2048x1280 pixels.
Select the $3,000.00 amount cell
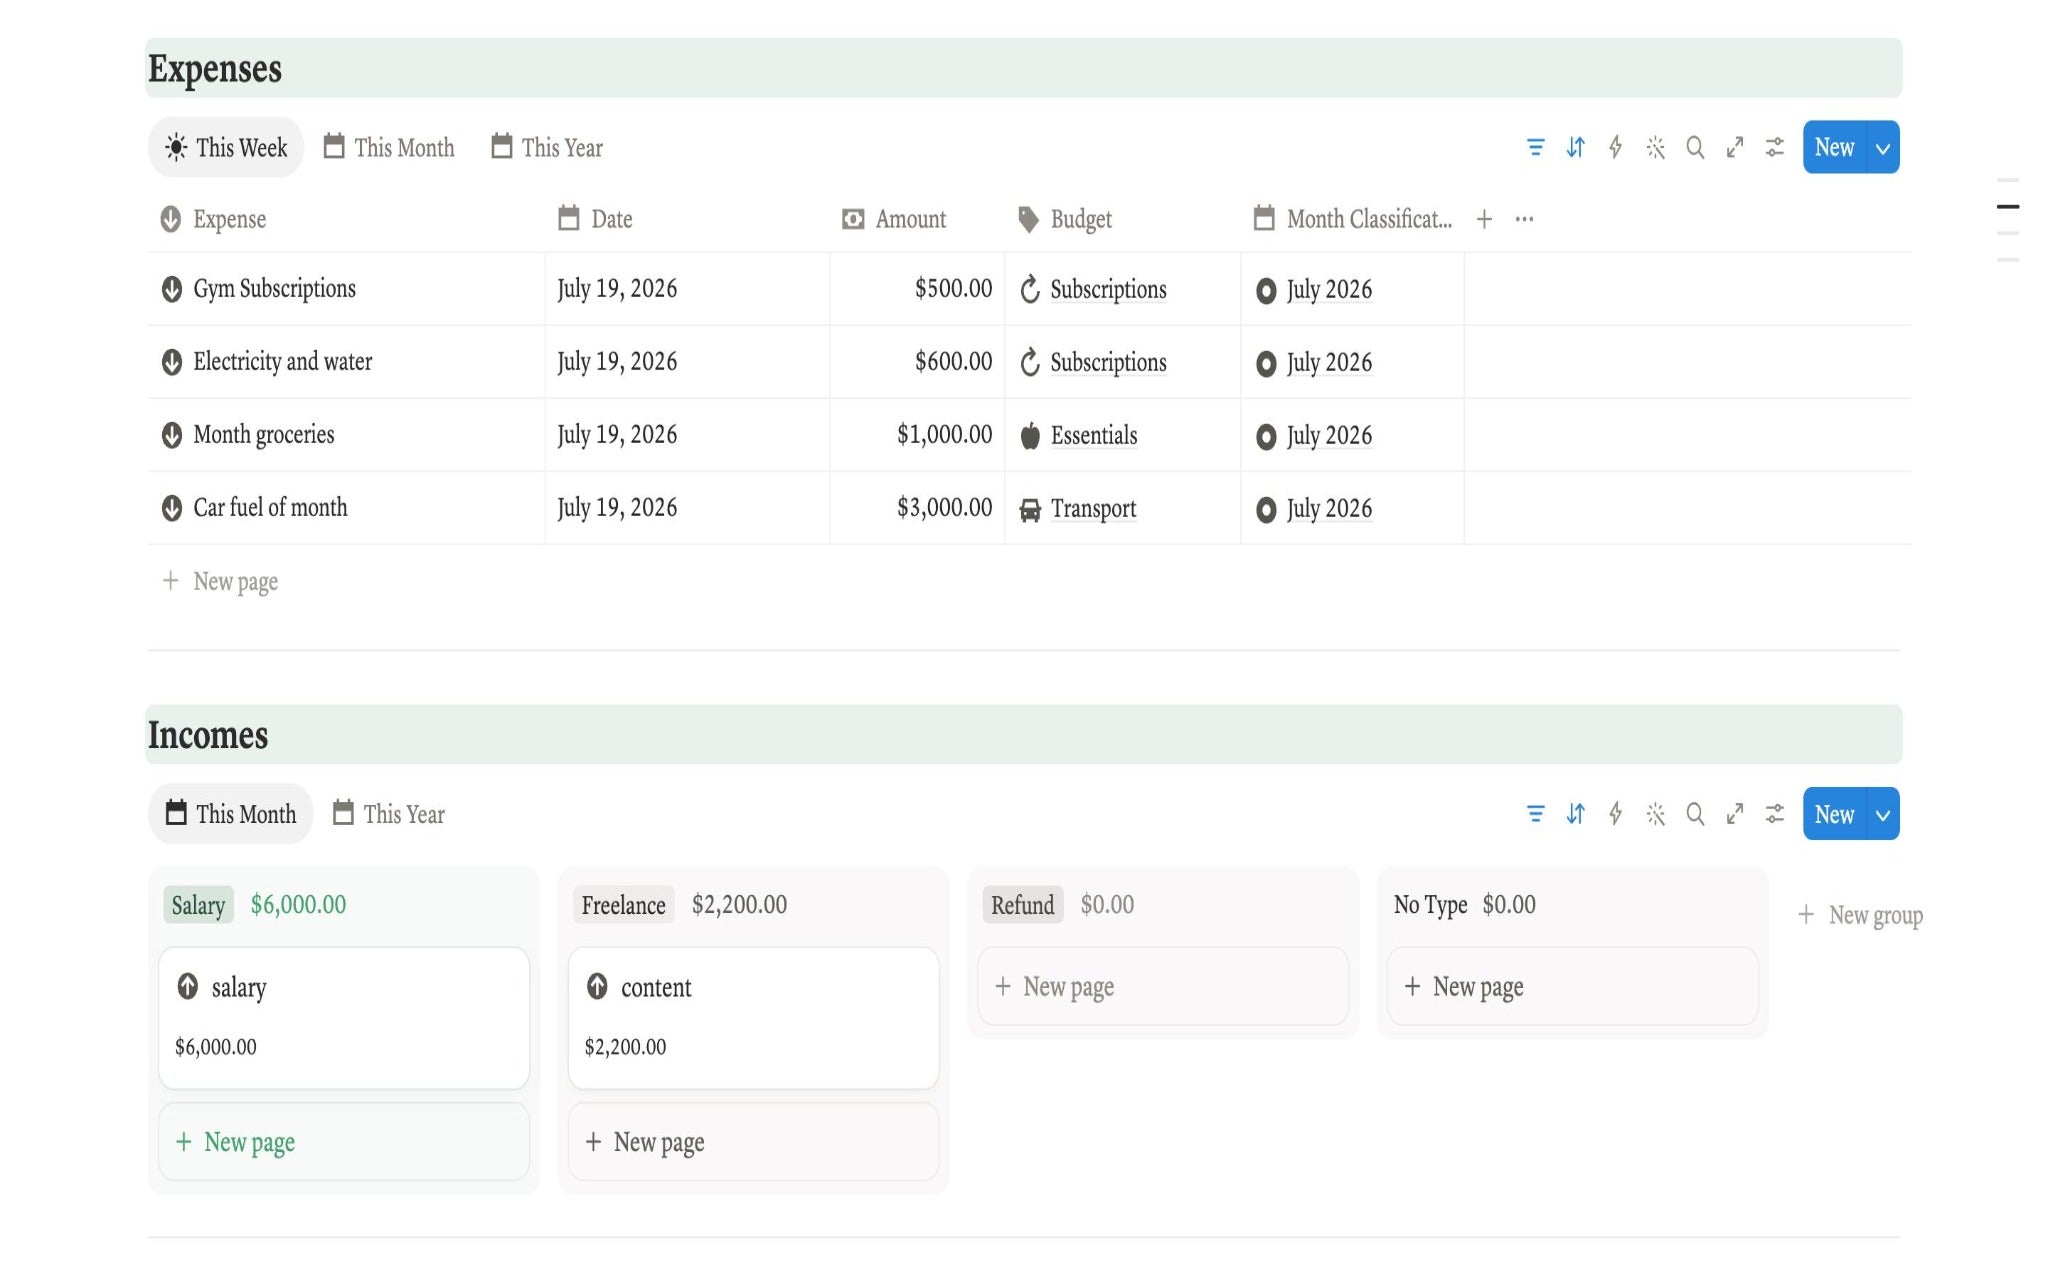pyautogui.click(x=917, y=508)
